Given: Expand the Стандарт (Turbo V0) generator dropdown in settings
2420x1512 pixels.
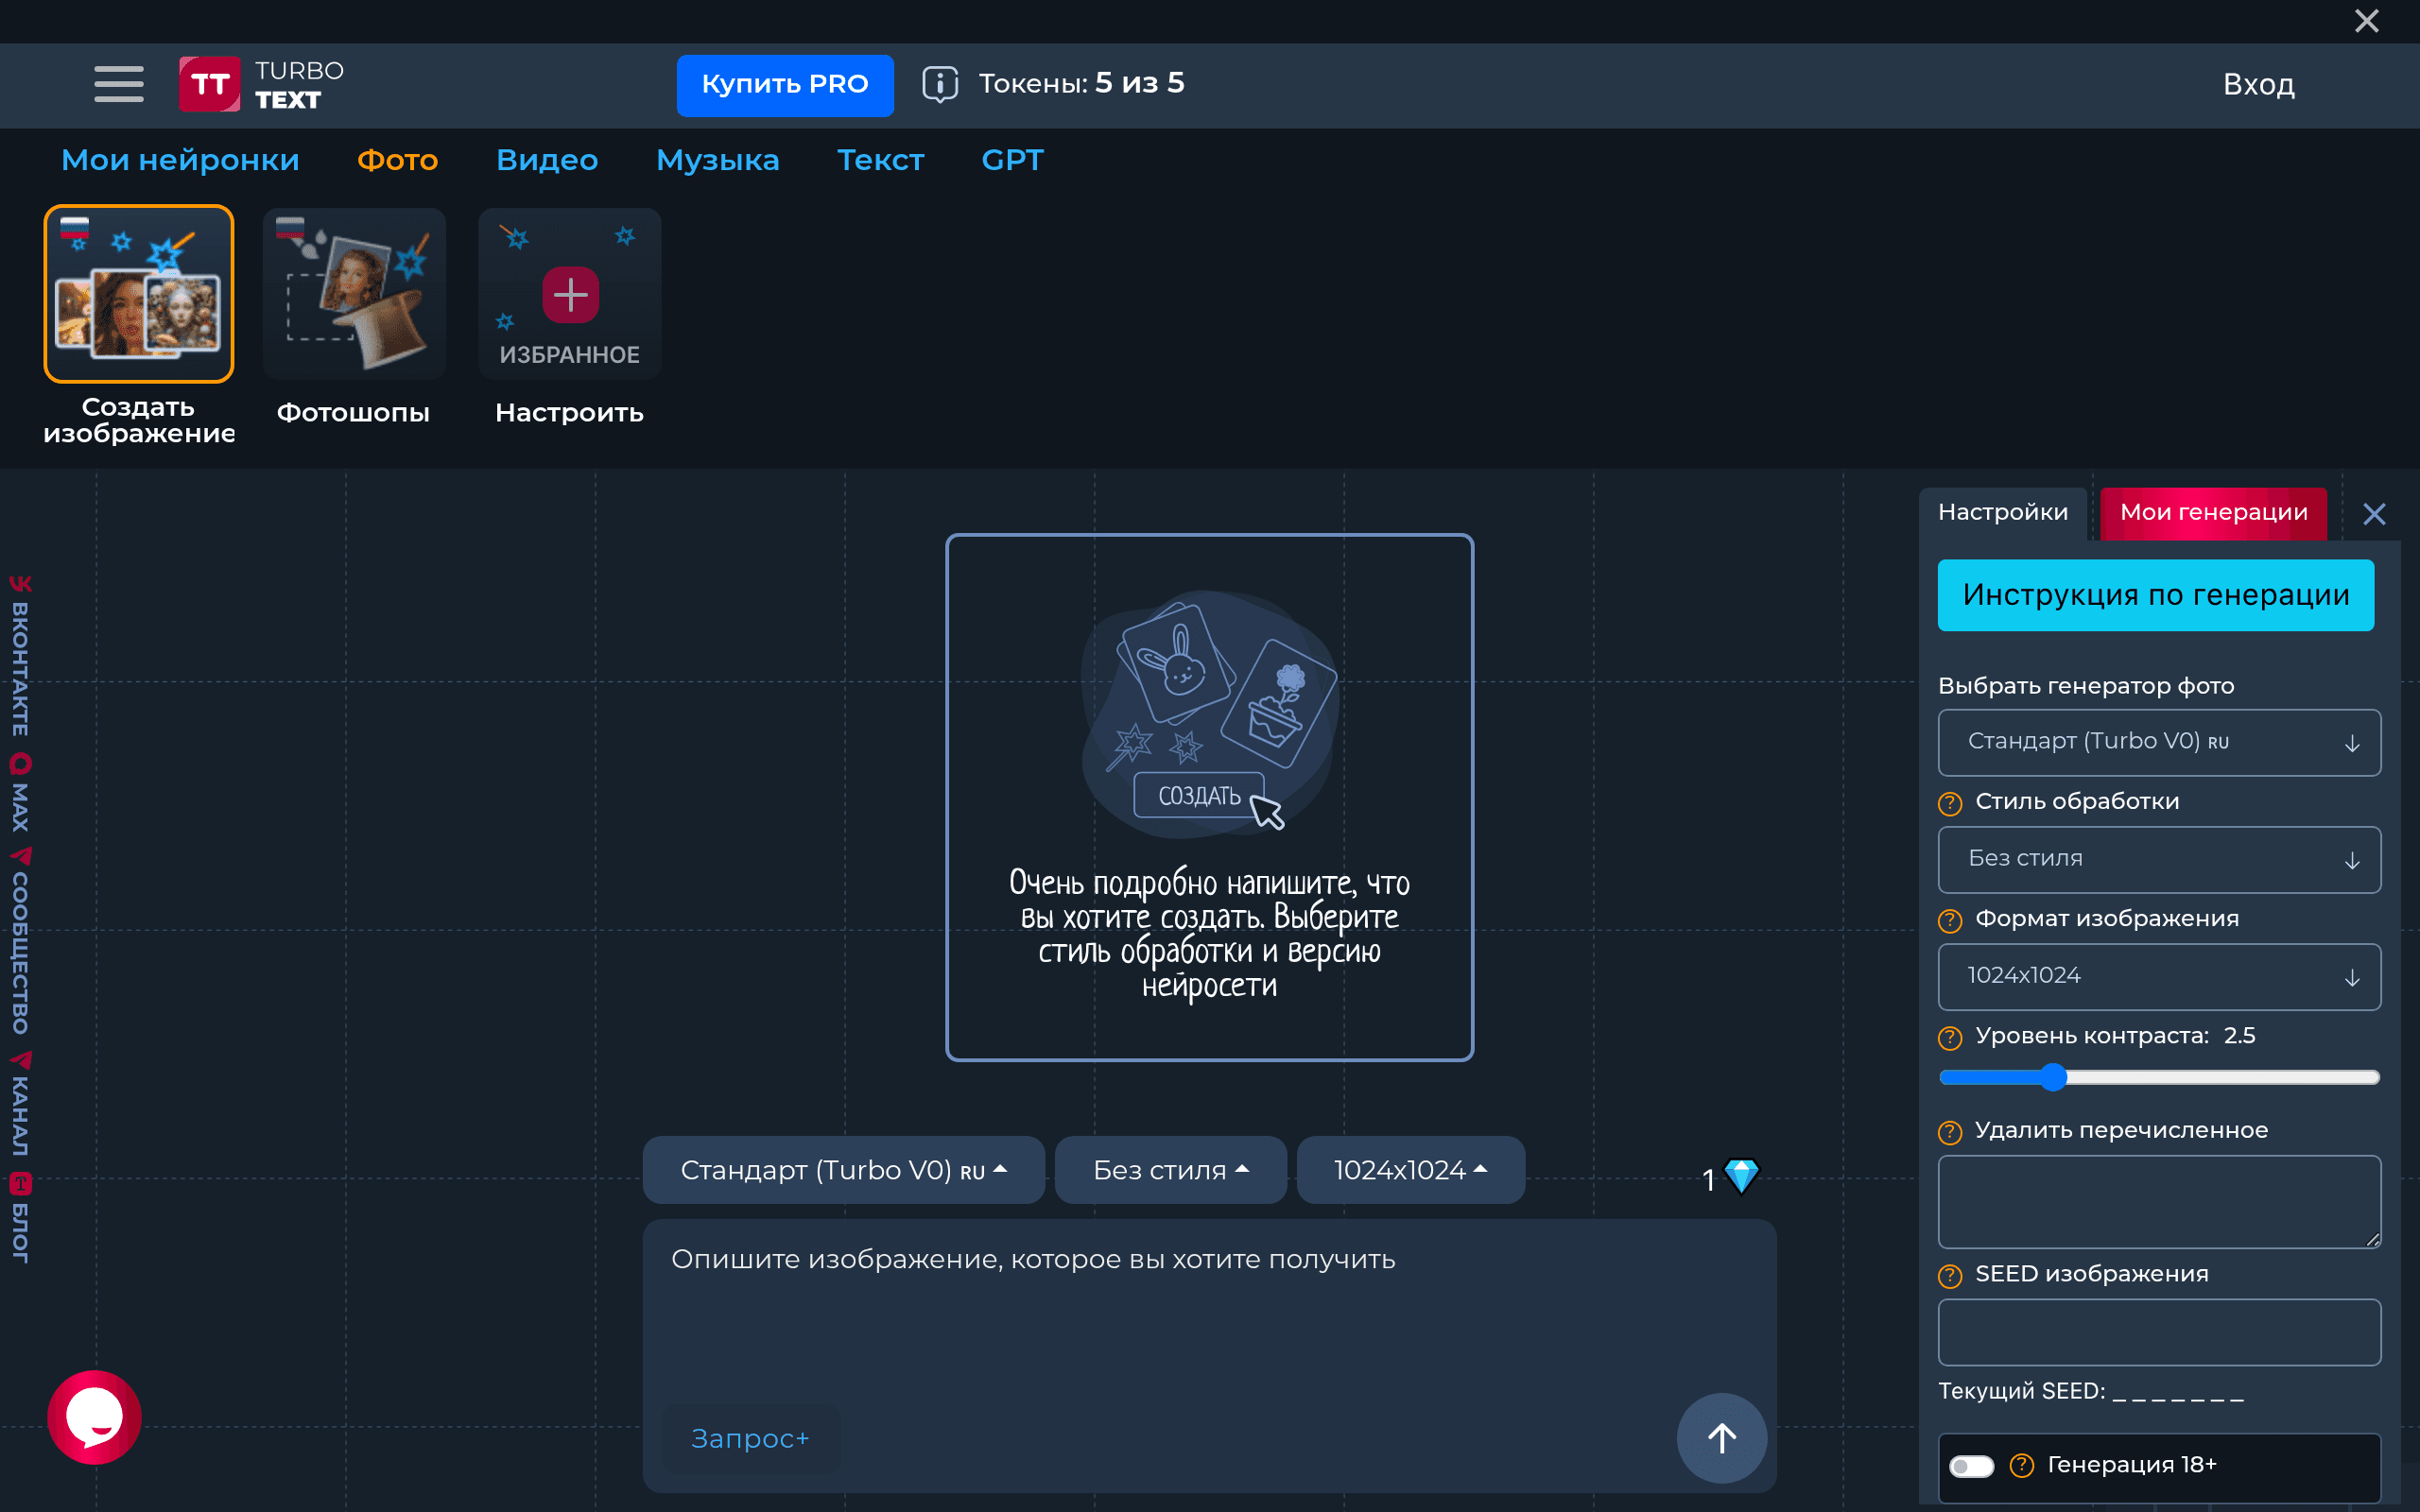Looking at the screenshot, I should tap(2159, 742).
